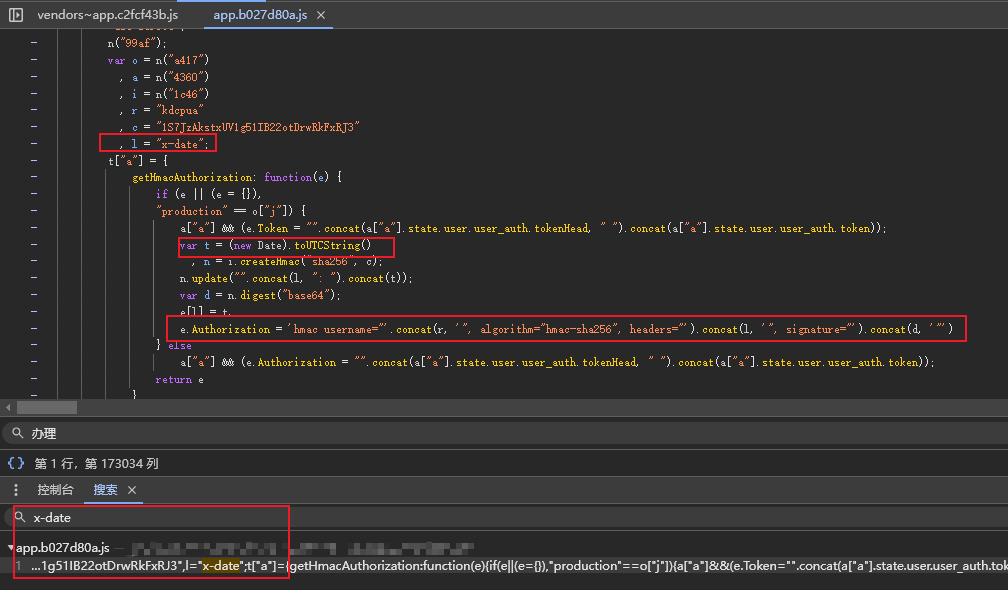Close the 搜索 search tab
The width and height of the screenshot is (1008, 590).
pos(132,490)
